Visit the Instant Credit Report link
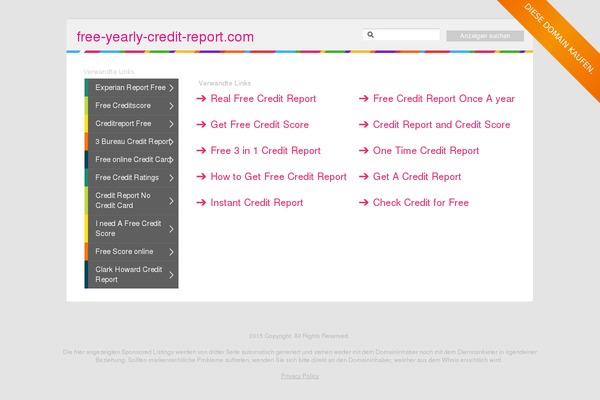600x400 pixels. pyautogui.click(x=257, y=203)
